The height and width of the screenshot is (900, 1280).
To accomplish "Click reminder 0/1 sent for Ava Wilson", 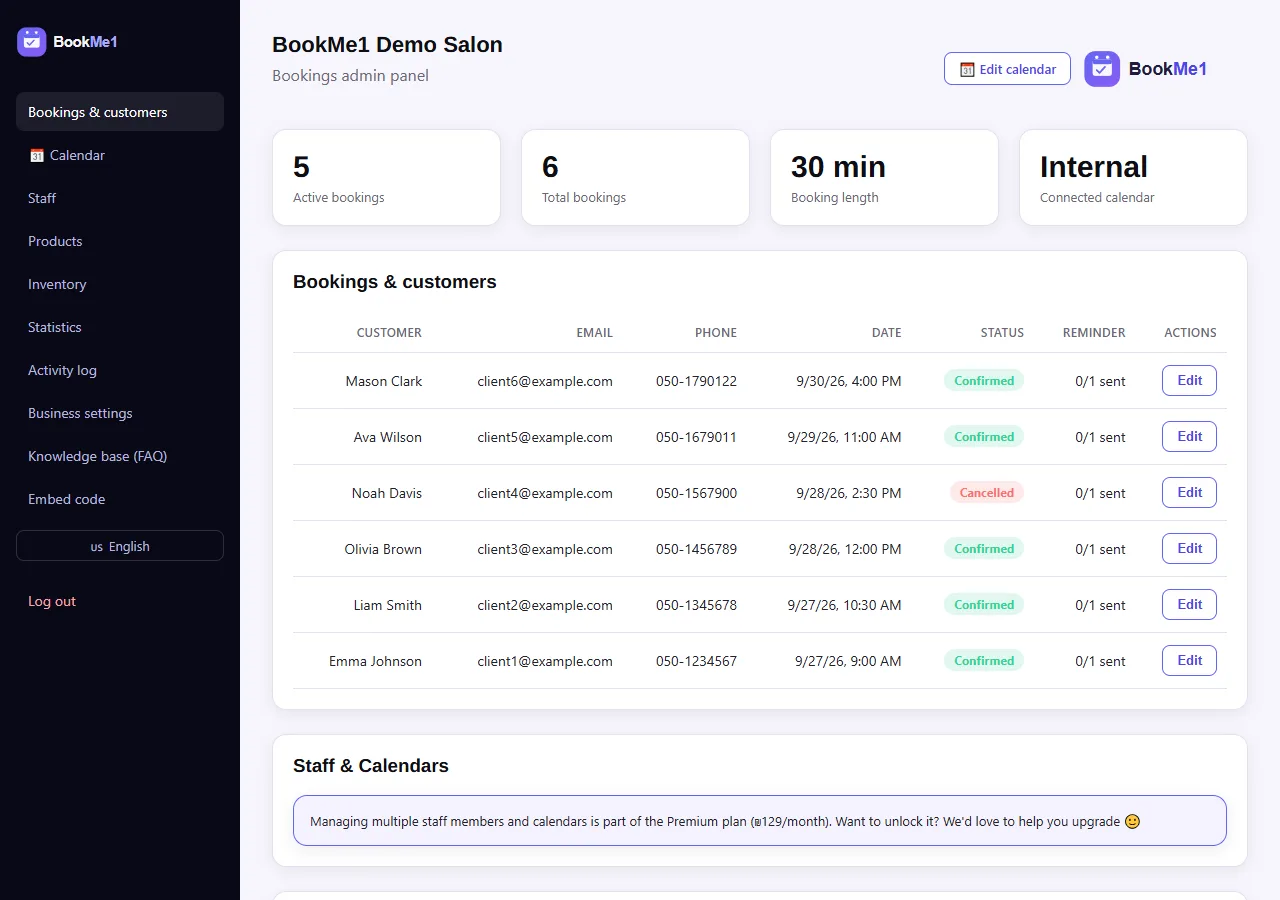I will [1100, 437].
